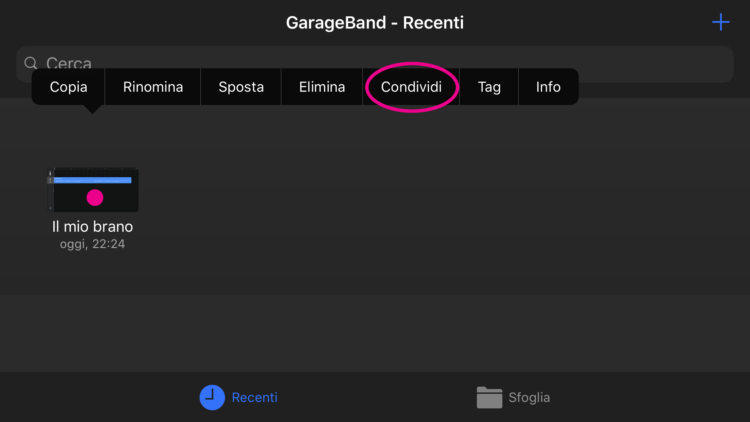Switch to the Recenti tab label
This screenshot has width=750, height=422.
(255, 397)
